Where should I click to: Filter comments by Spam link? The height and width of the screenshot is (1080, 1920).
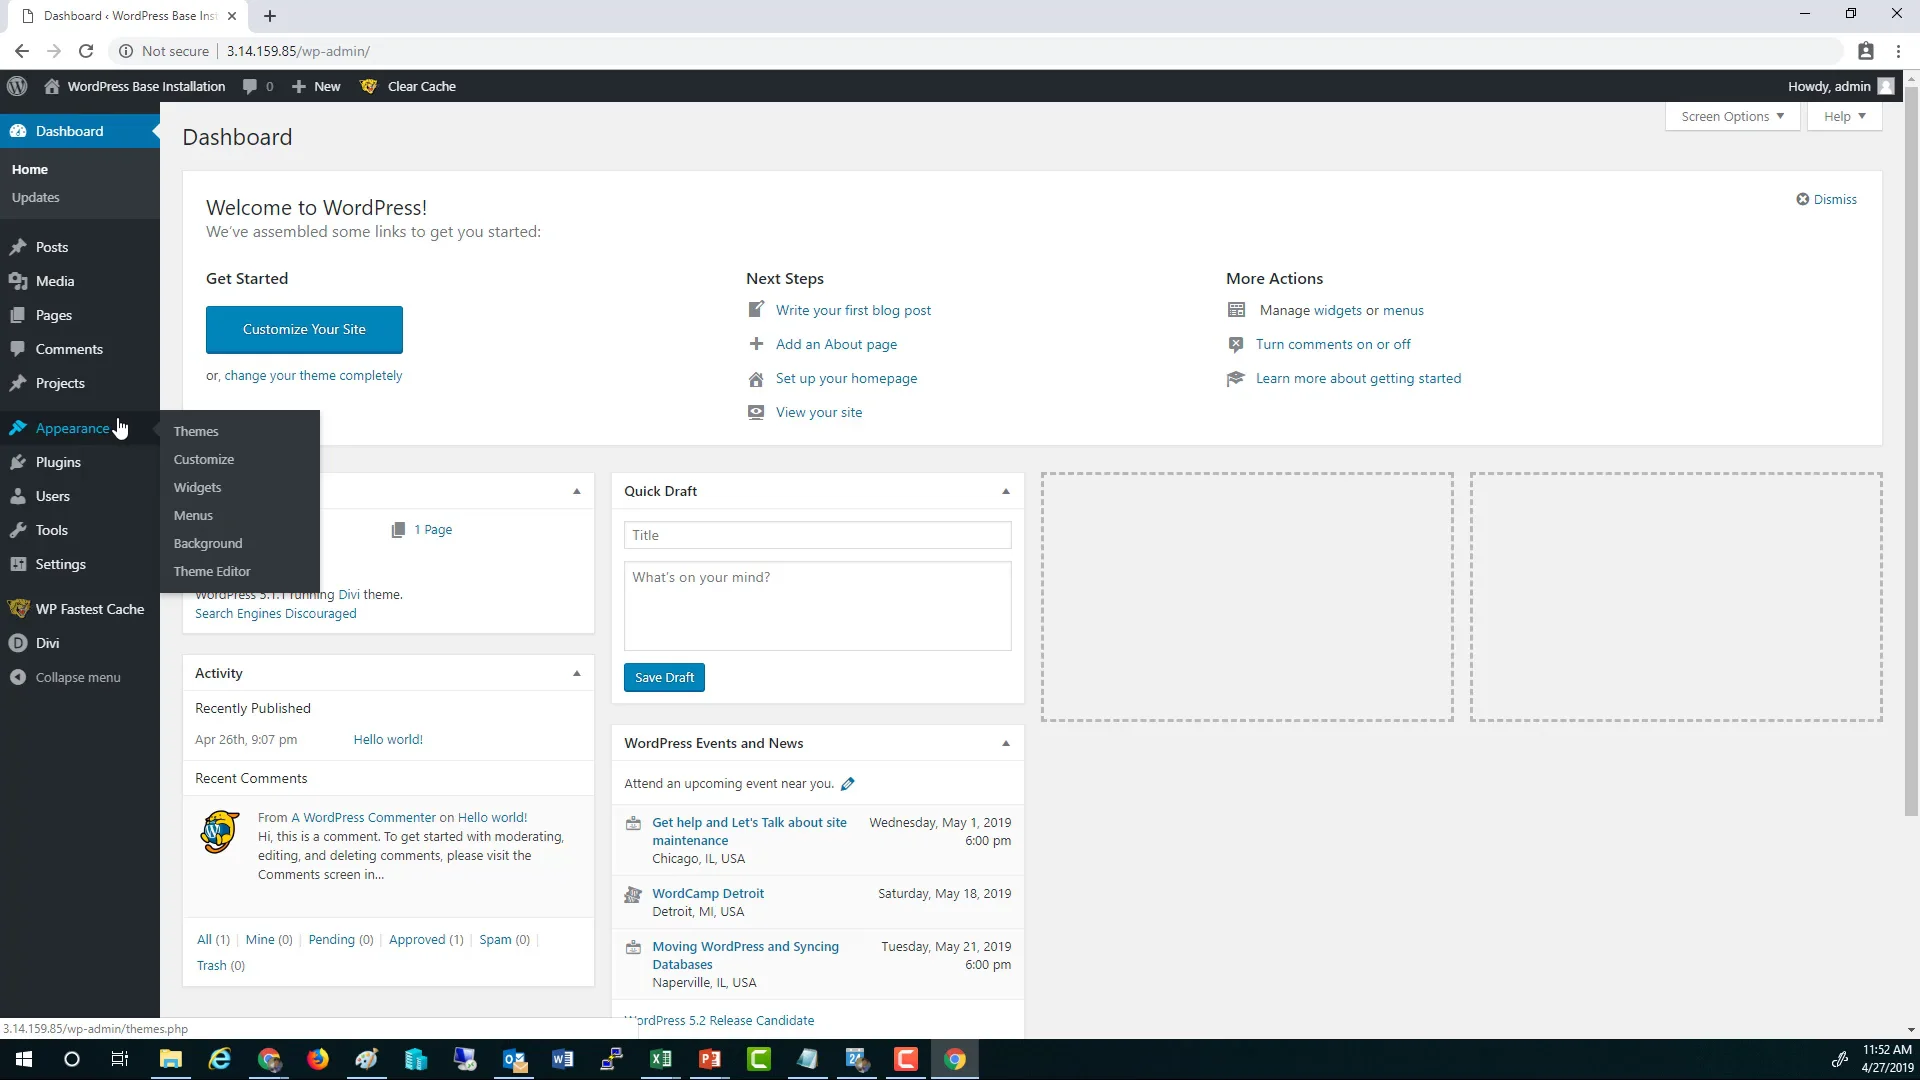coord(495,940)
